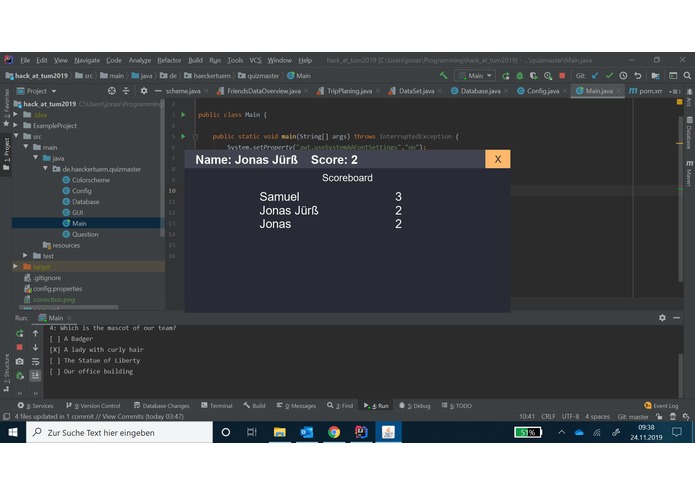This screenshot has width=695, height=494.
Task: Open the Version Control tool window
Action: [94, 406]
